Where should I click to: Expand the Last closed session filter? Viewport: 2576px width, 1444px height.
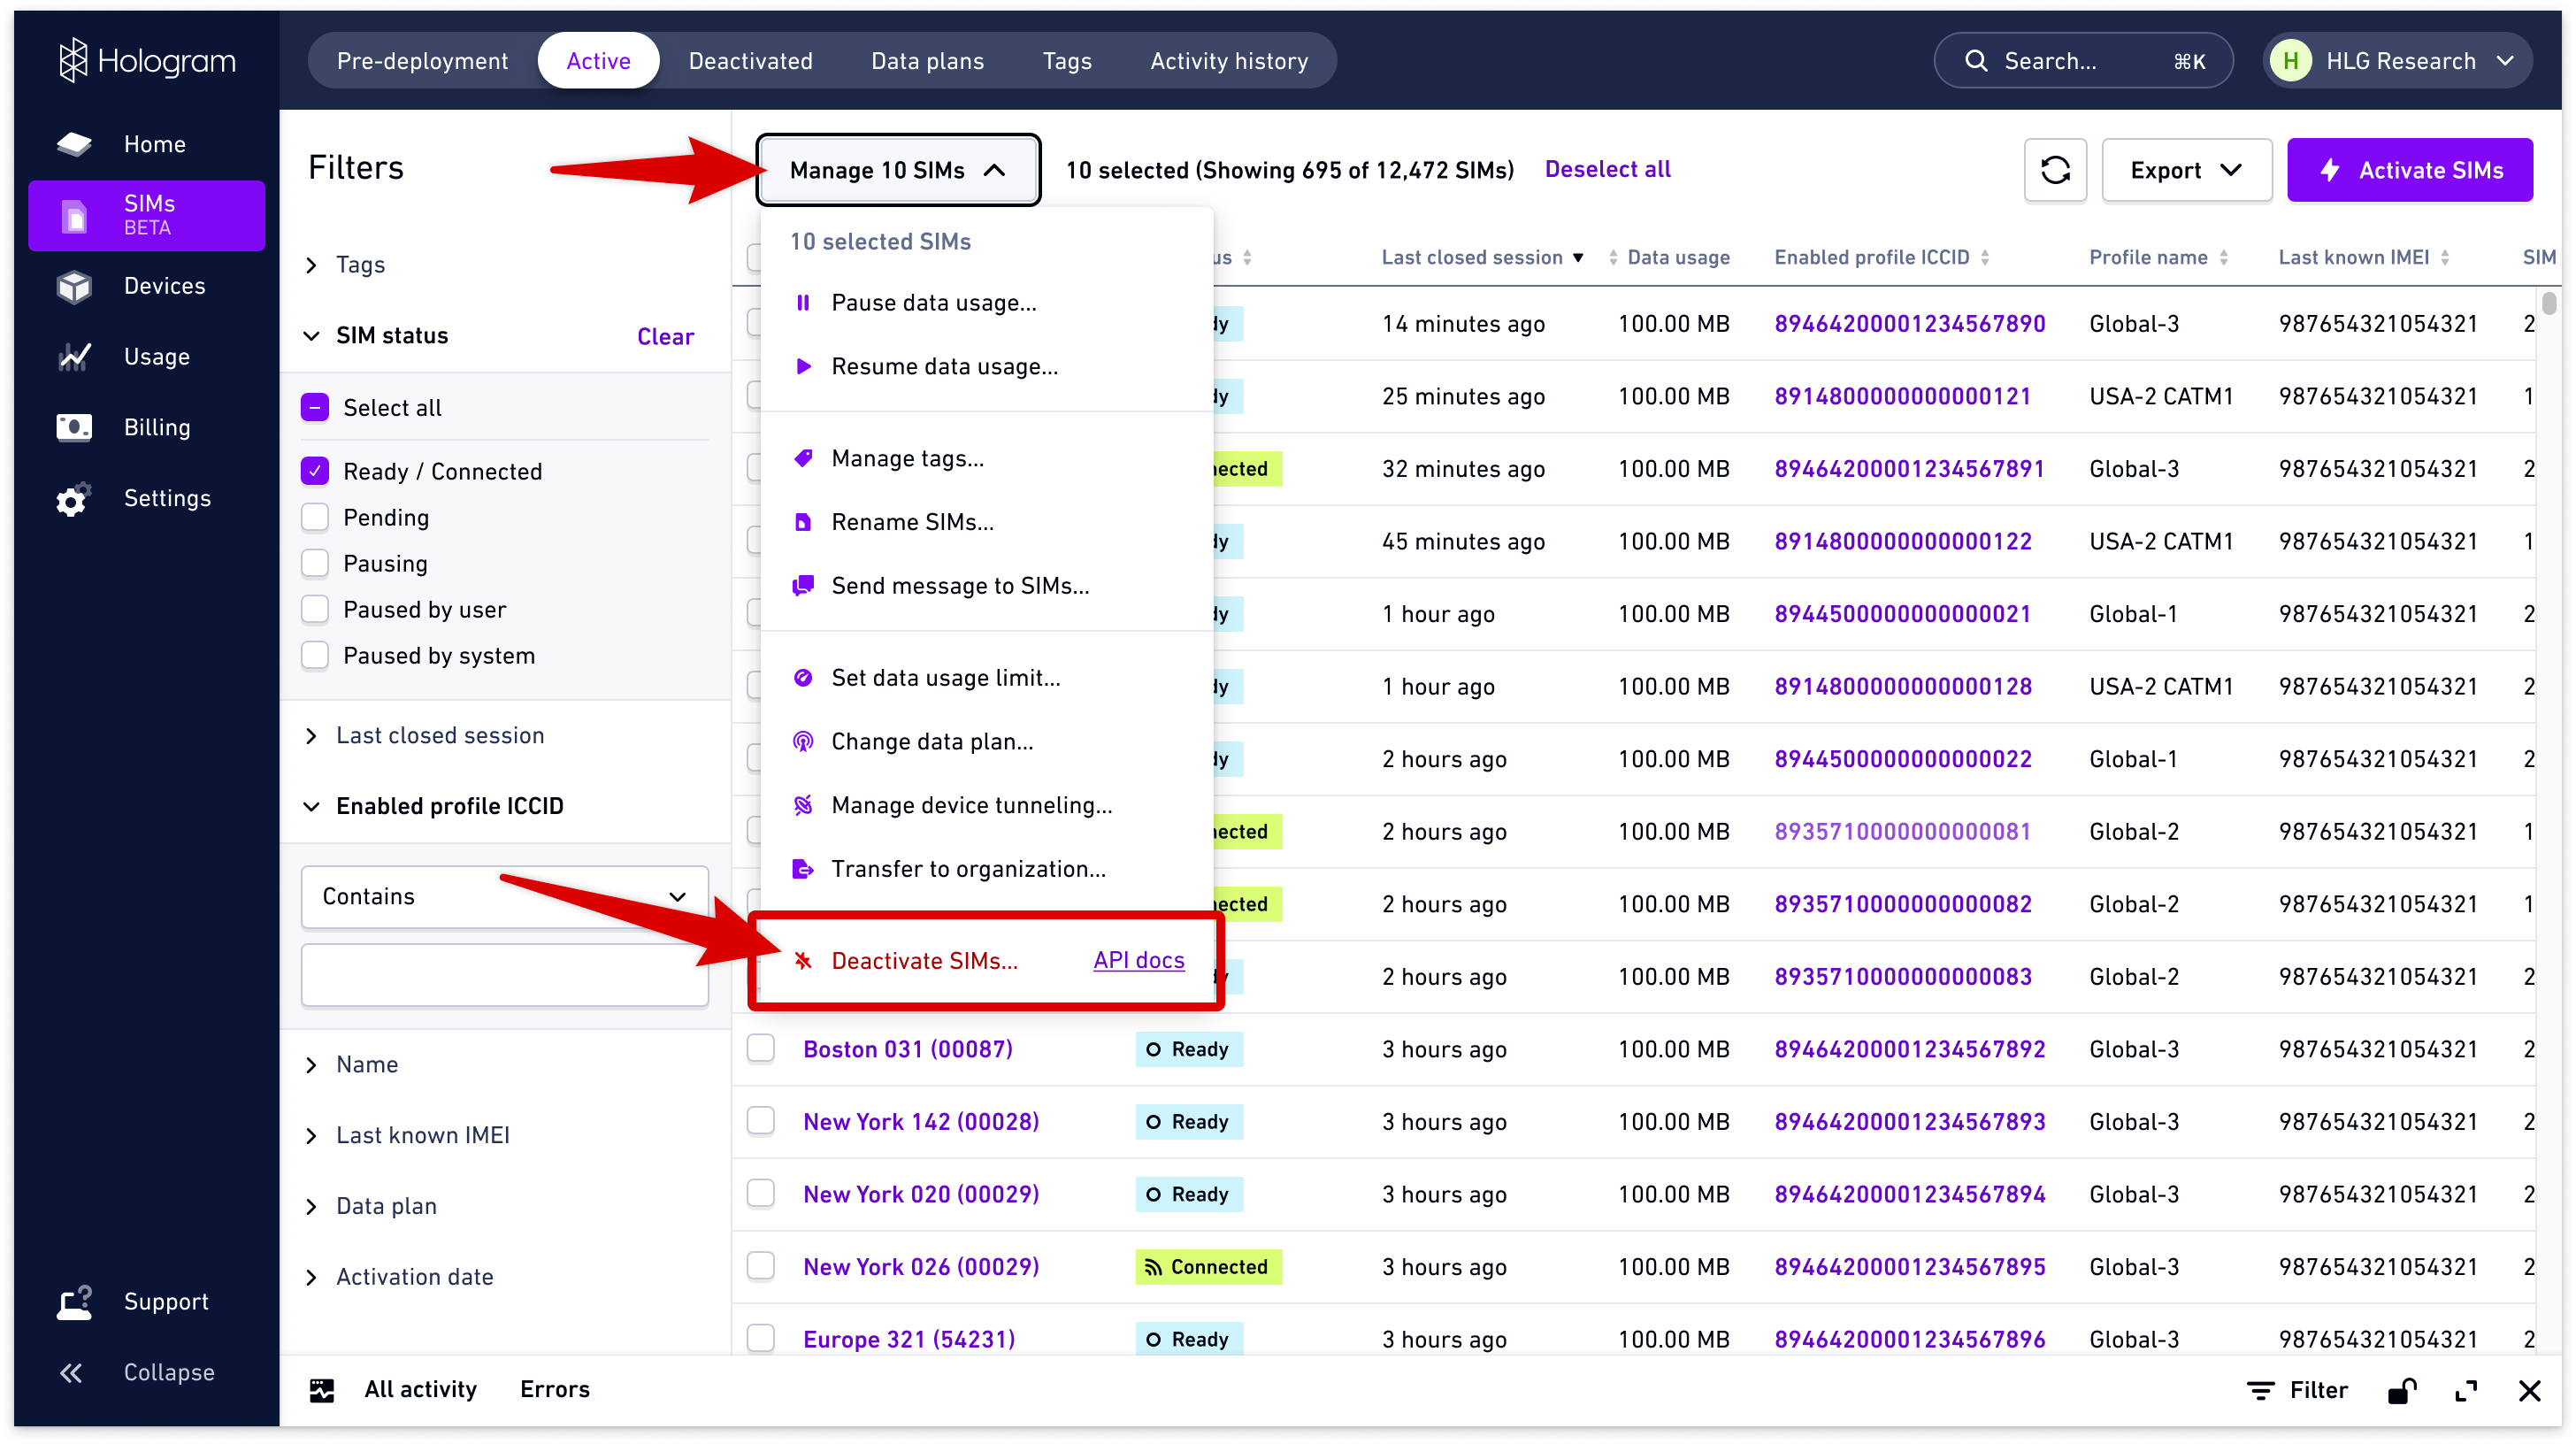(x=440, y=735)
